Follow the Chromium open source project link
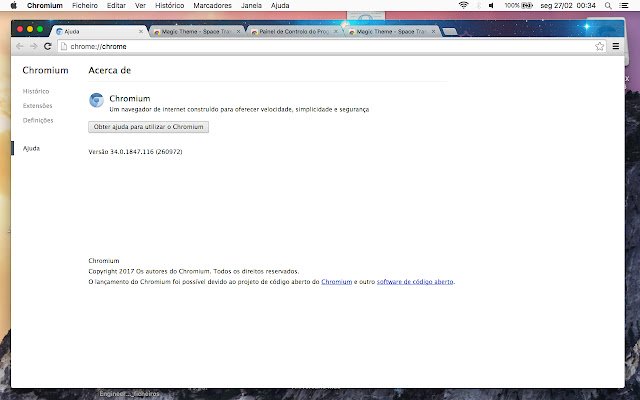Viewport: 640px width, 400px height. tap(336, 282)
